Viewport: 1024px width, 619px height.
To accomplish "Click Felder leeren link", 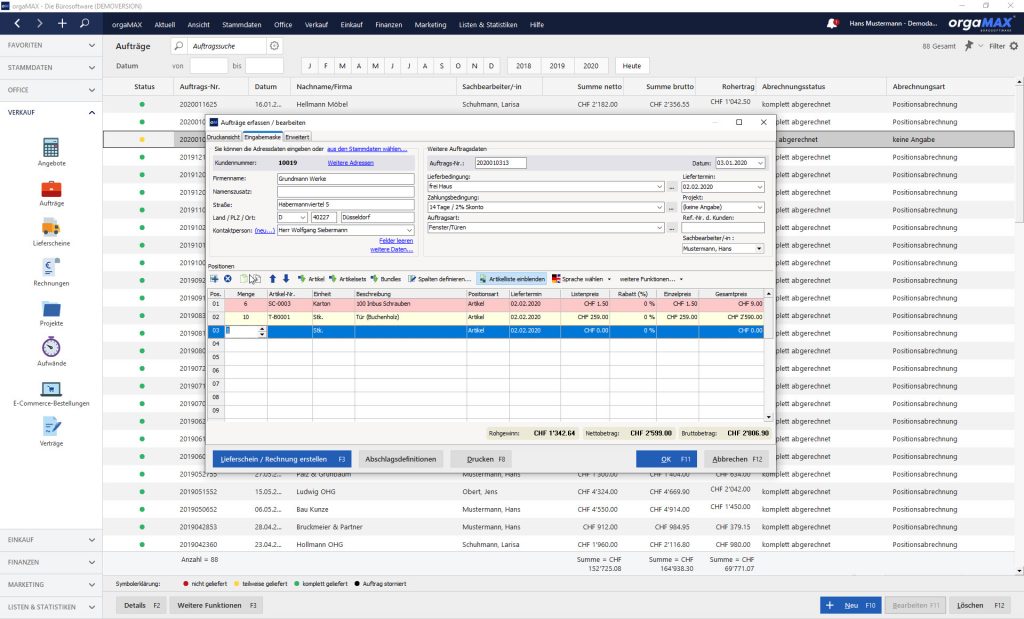I will pos(396,241).
